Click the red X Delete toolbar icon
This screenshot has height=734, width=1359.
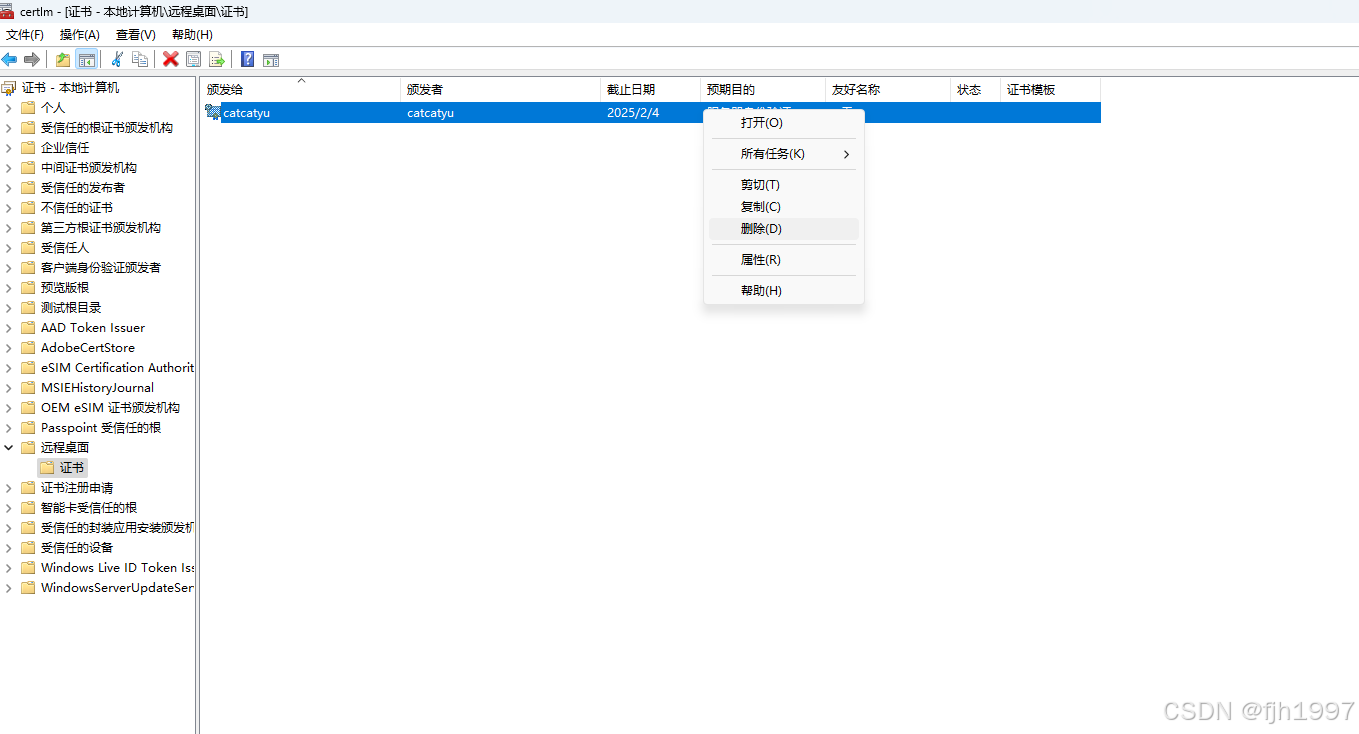point(171,59)
